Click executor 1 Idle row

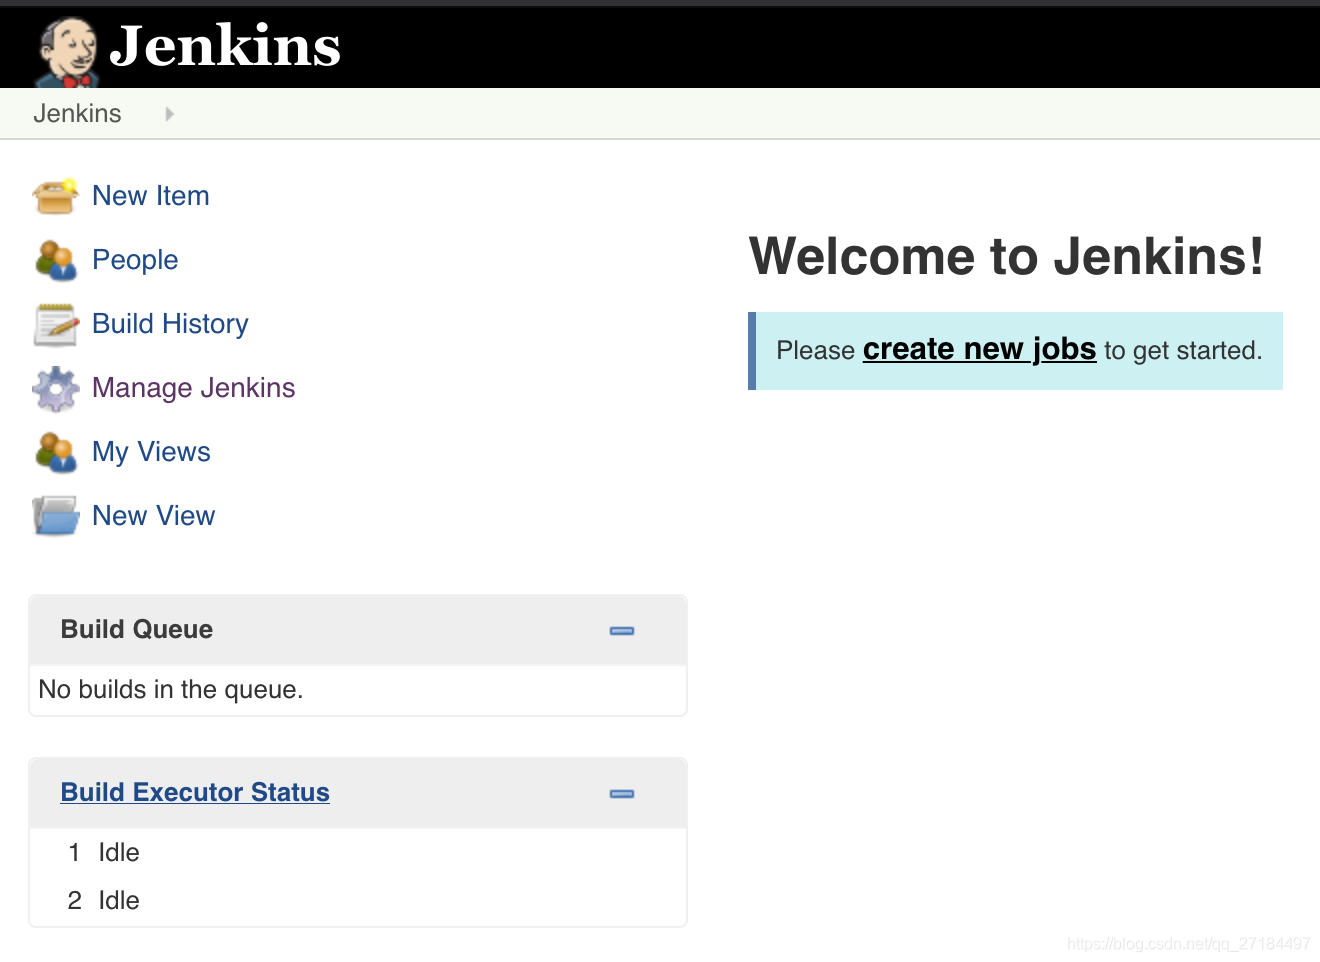tap(358, 852)
